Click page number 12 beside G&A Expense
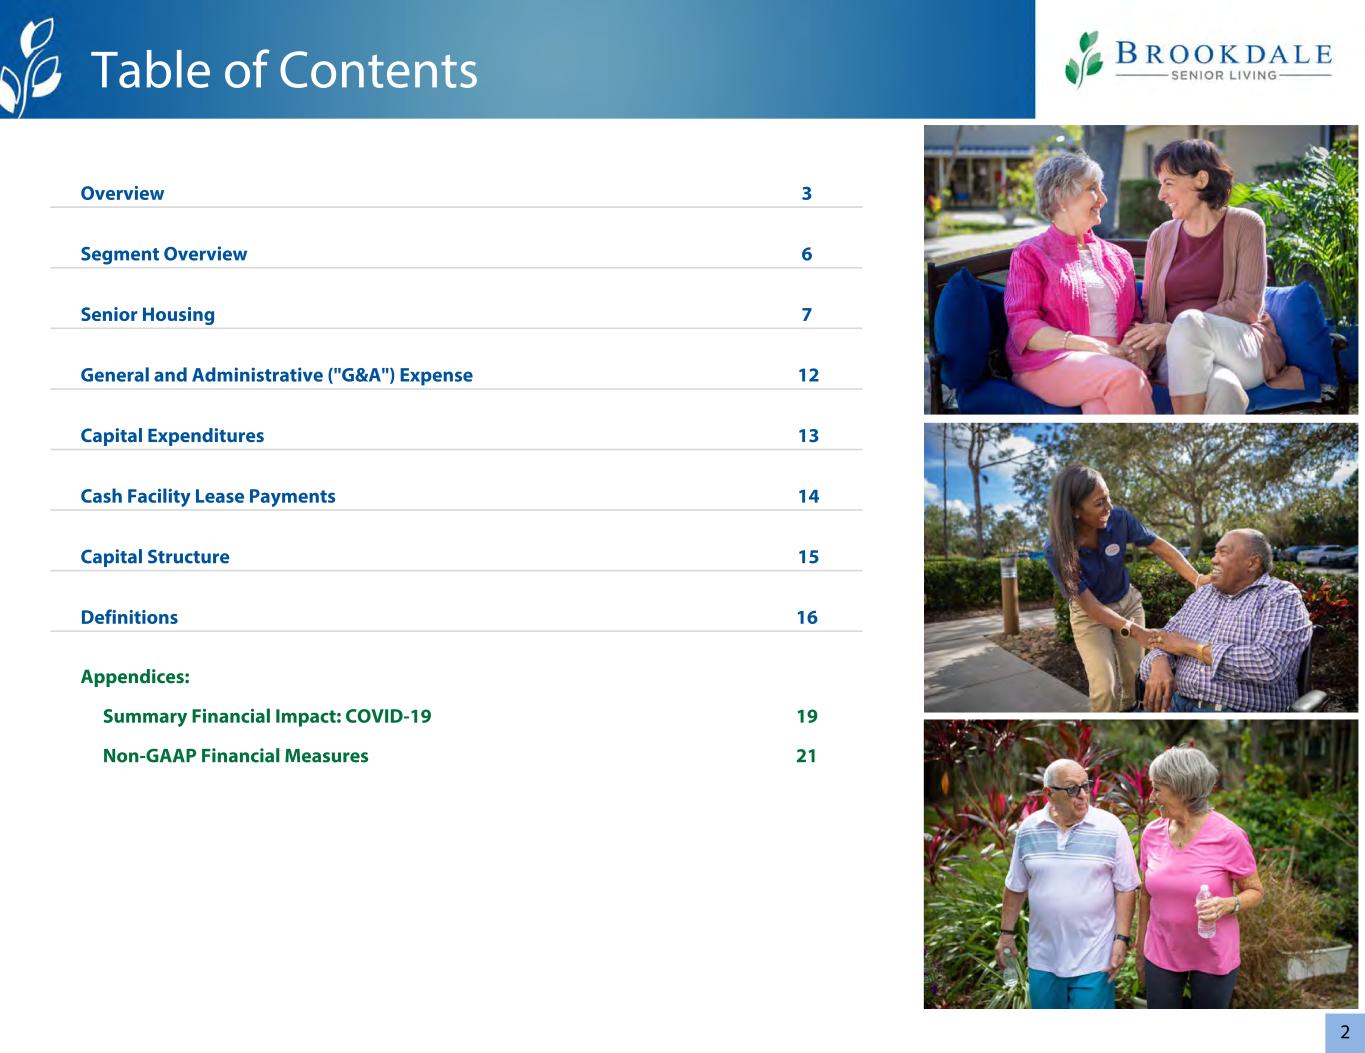Image resolution: width=1365 pixels, height=1053 pixels. coord(808,375)
